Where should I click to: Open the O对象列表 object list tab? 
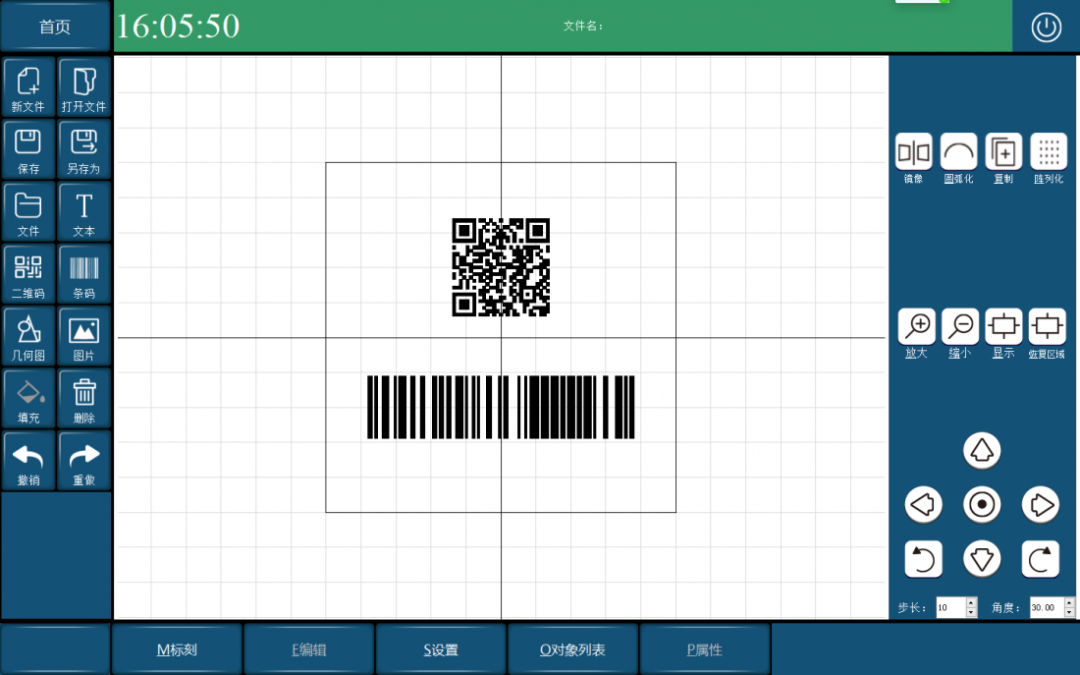572,650
